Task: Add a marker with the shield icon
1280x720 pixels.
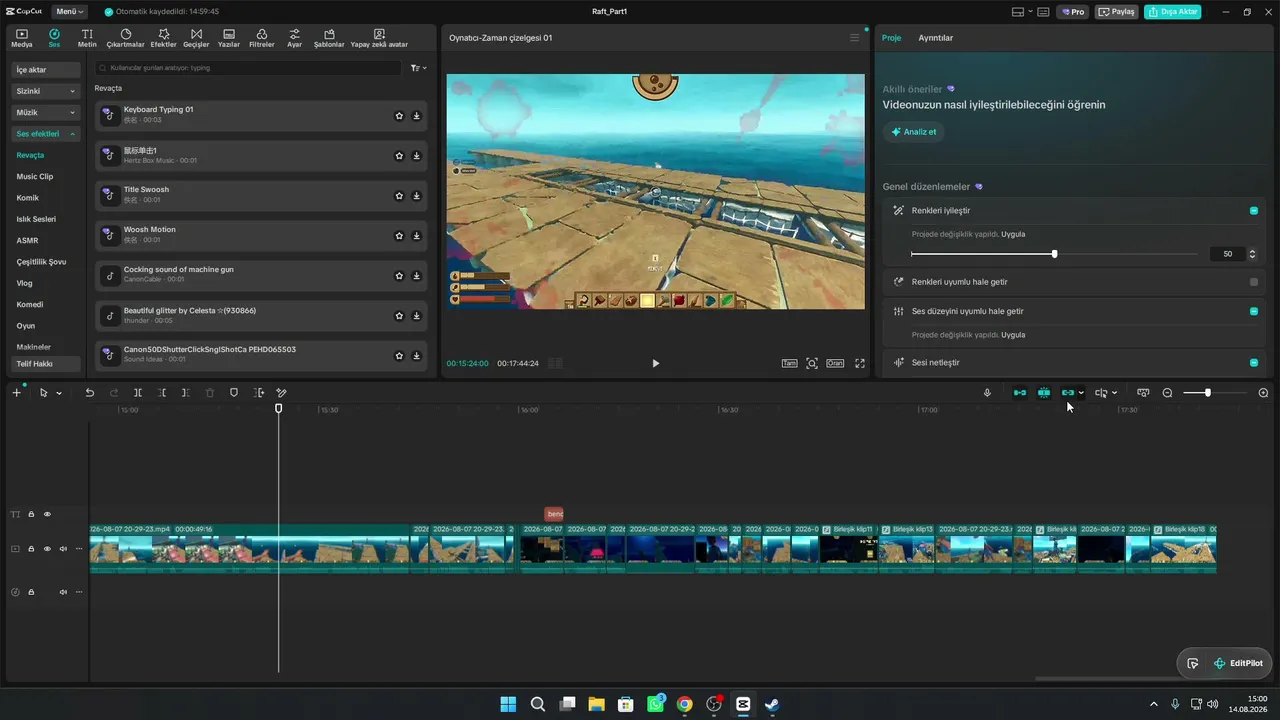Action: coord(234,393)
